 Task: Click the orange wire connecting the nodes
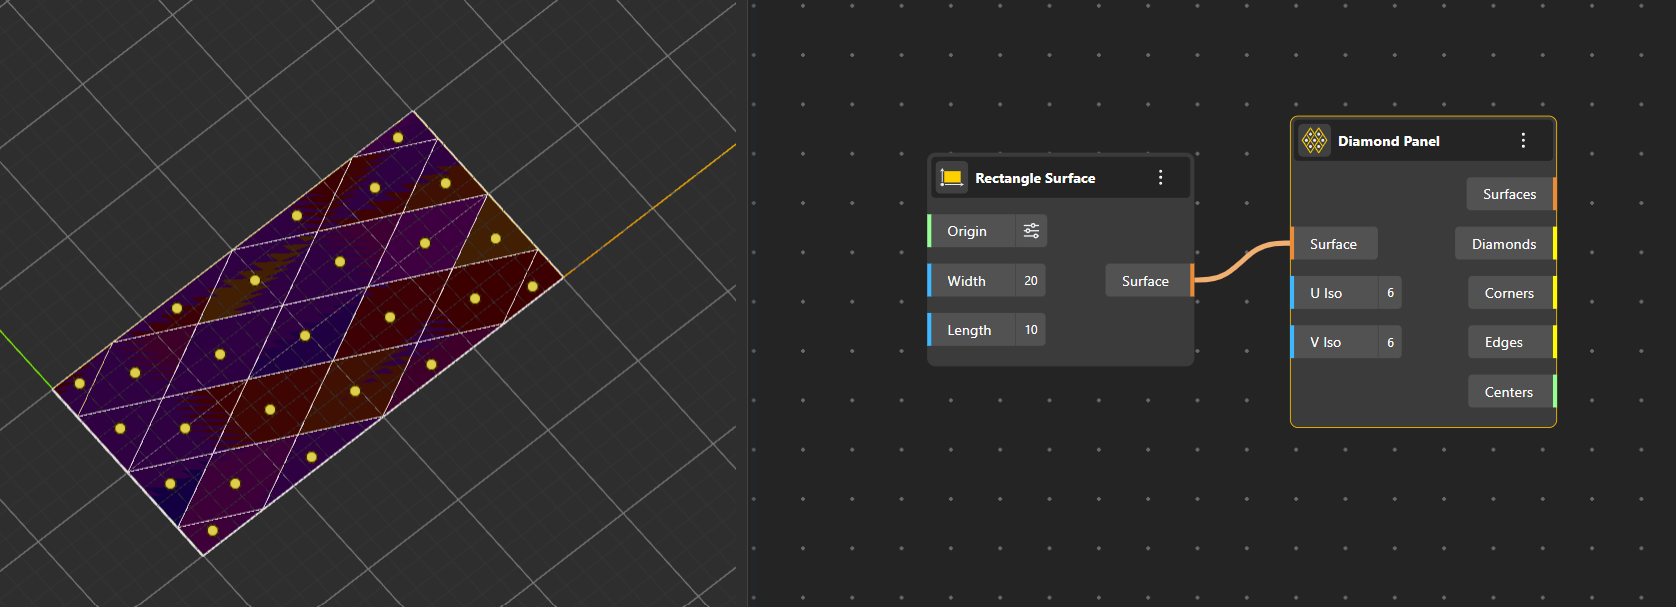pyautogui.click(x=1242, y=262)
